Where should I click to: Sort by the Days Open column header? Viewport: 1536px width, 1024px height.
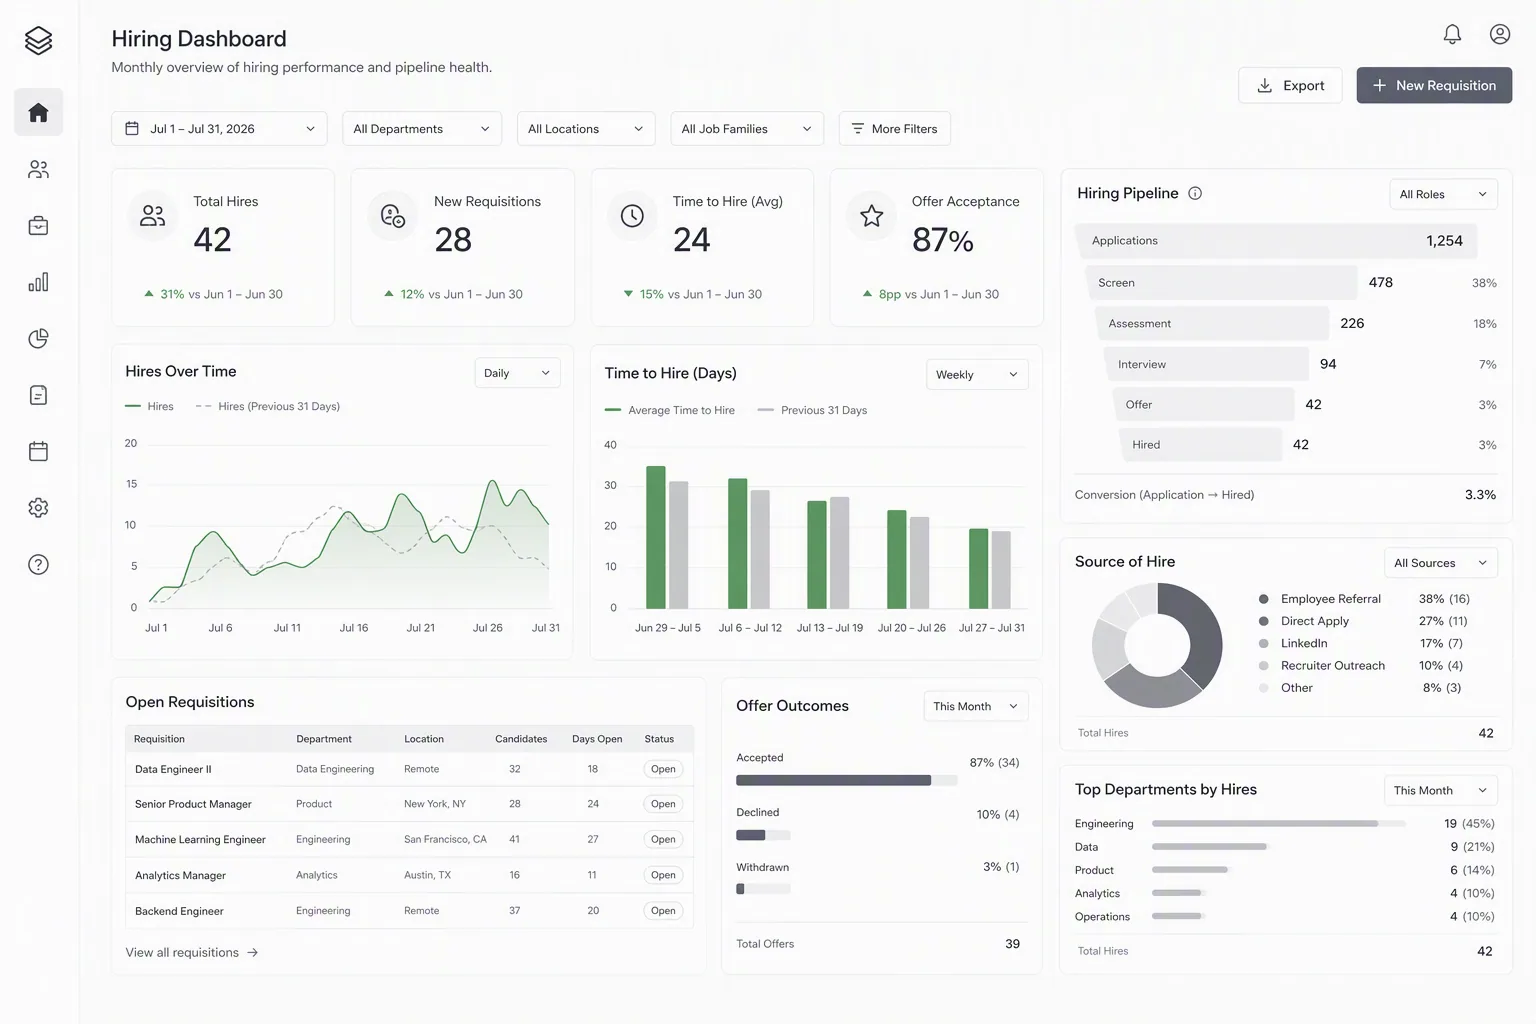(597, 739)
